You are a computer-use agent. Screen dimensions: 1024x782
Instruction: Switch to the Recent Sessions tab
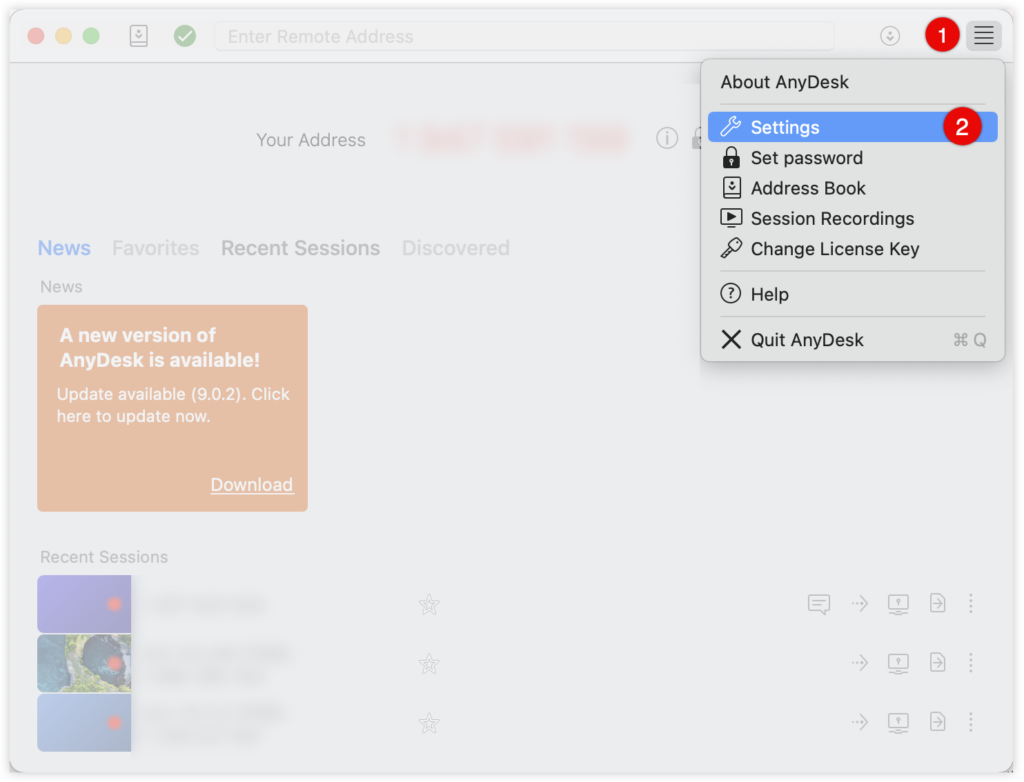coord(300,248)
